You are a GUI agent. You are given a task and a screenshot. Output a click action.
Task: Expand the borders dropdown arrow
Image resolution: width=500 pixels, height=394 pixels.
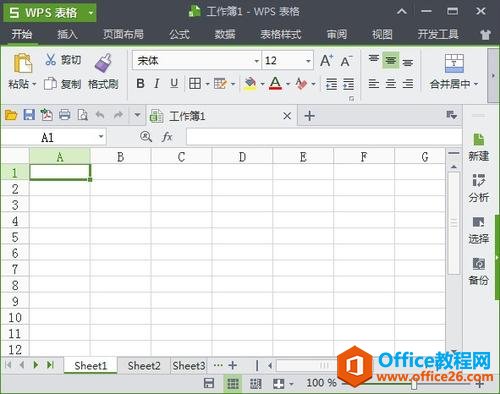tap(207, 84)
